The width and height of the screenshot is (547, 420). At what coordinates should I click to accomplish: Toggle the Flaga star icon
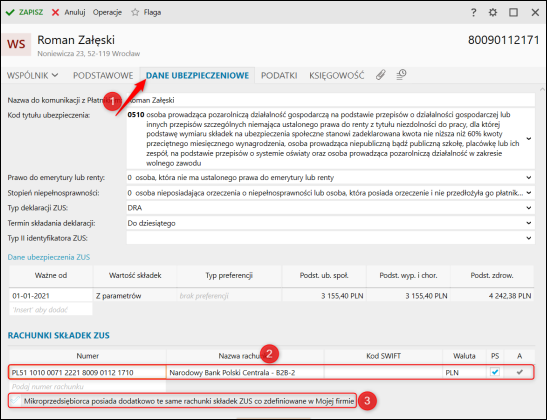(135, 13)
